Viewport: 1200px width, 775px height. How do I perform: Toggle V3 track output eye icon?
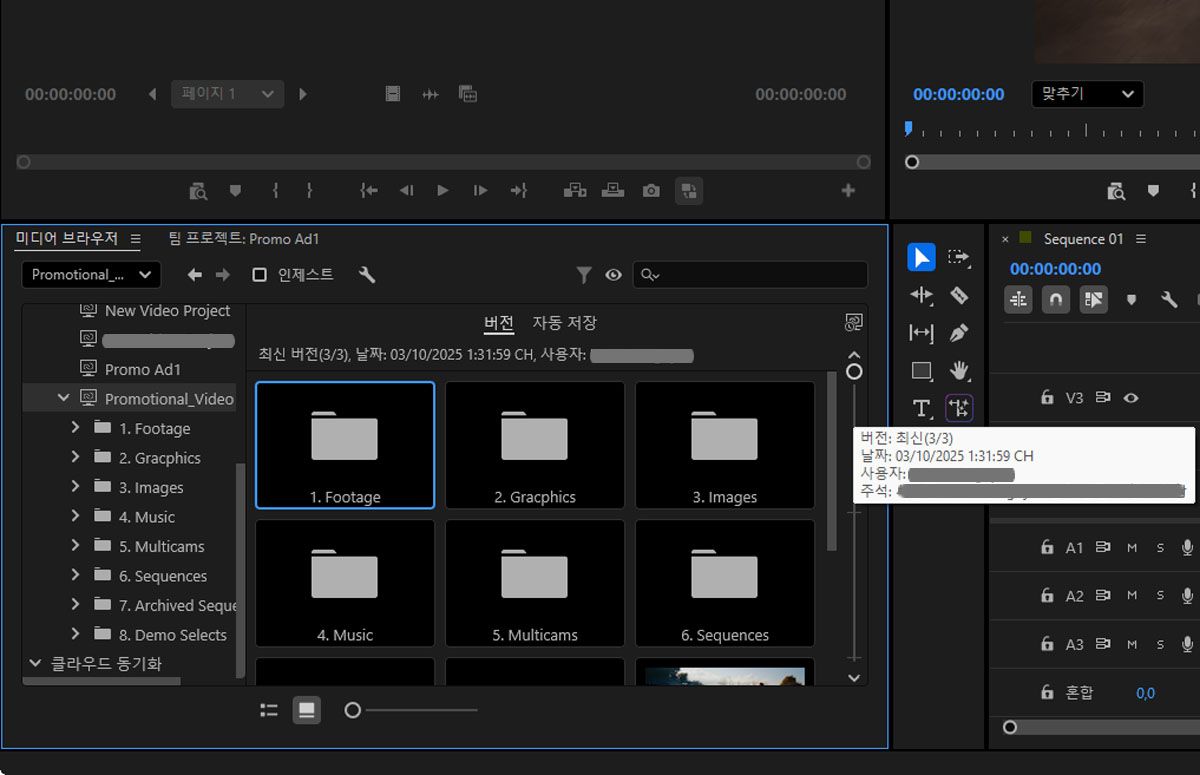tap(1131, 398)
